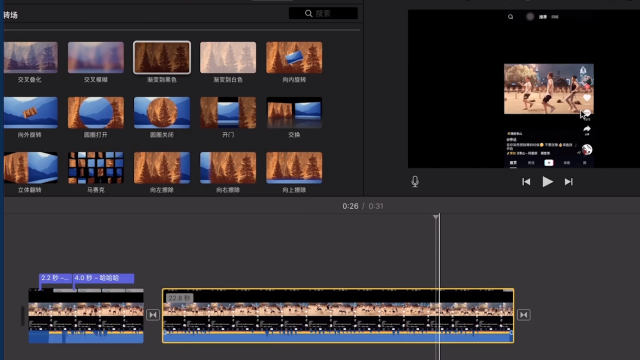
Task: Click the playhead handle on timeline
Action: coord(436,216)
